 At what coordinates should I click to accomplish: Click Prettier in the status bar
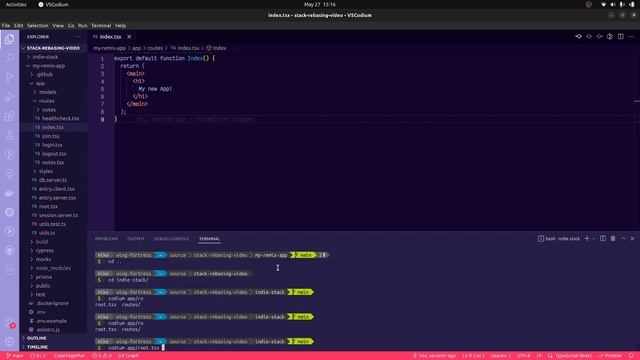click(611, 356)
